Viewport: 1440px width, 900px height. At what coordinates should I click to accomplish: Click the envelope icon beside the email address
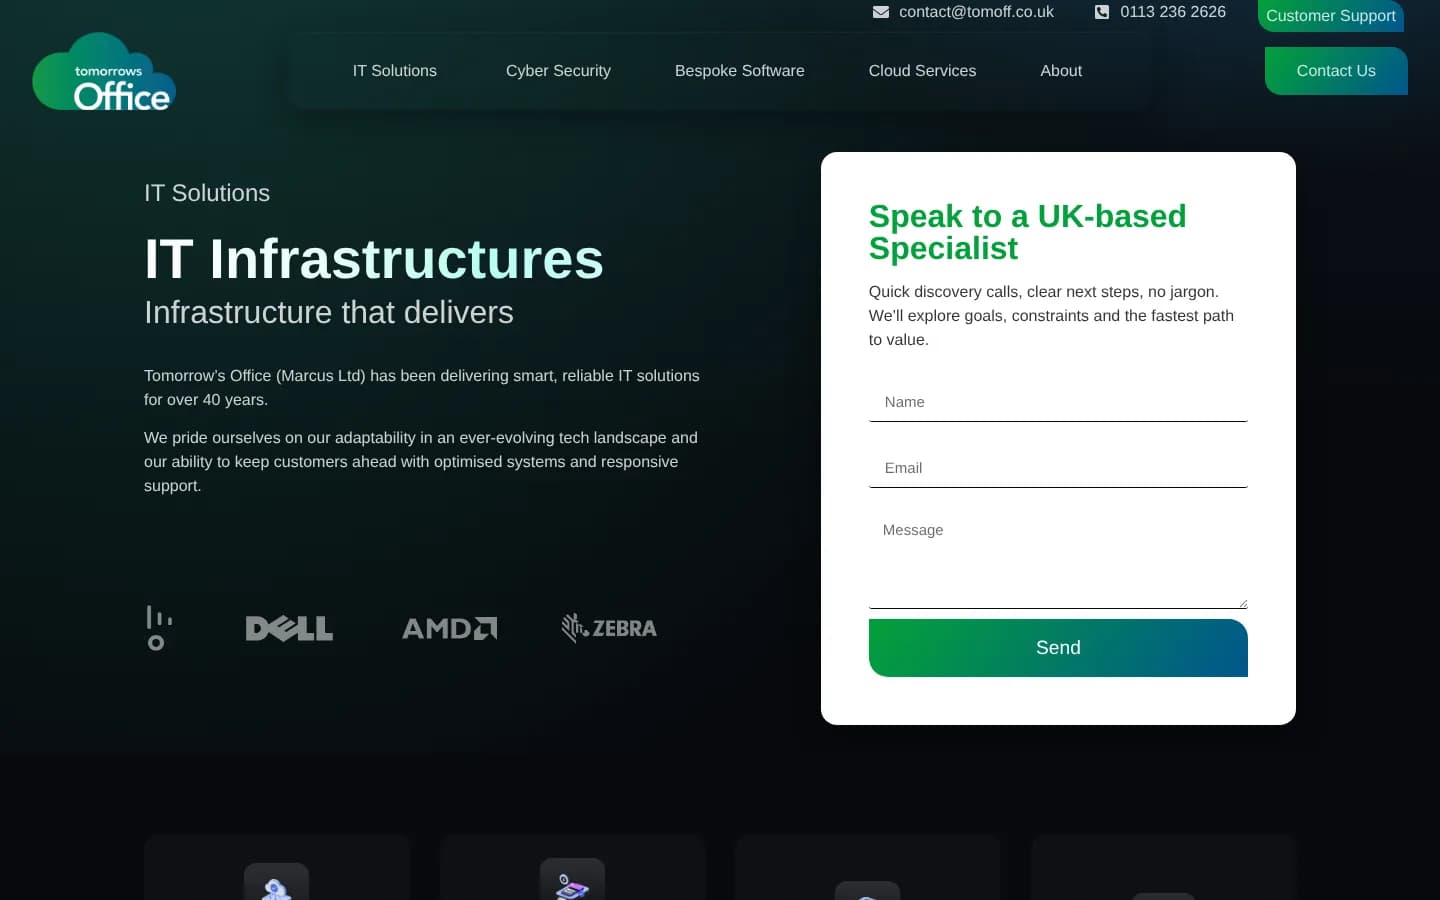click(x=881, y=12)
